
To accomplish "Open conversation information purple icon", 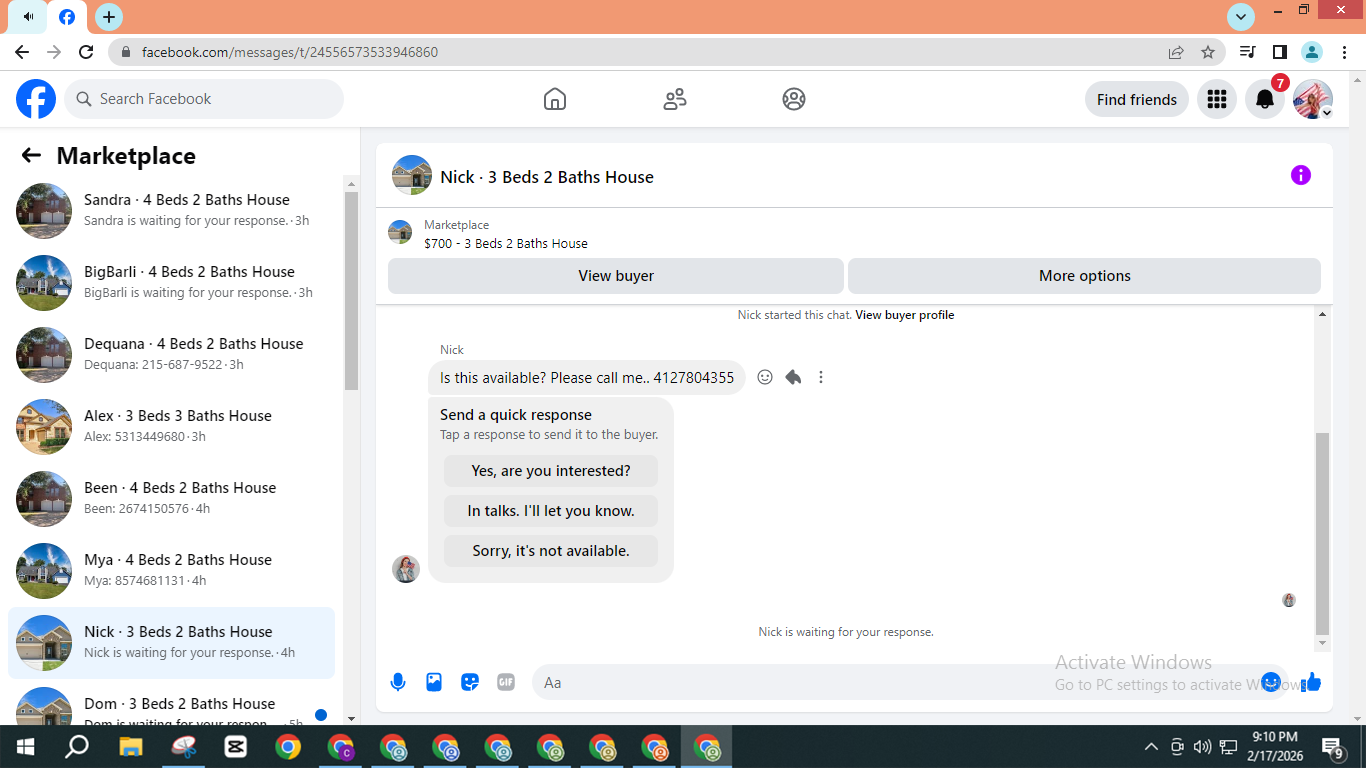I will pos(1301,175).
